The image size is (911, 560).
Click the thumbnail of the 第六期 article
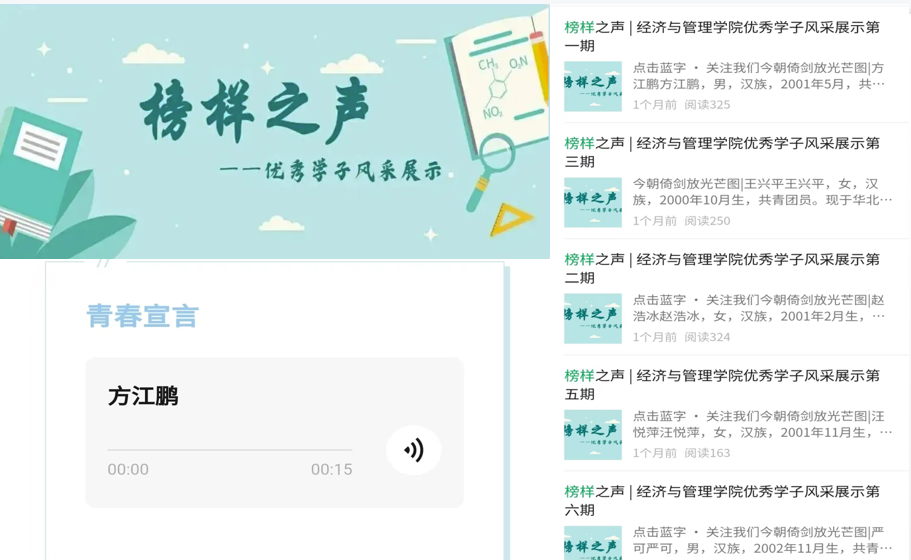pos(593,543)
